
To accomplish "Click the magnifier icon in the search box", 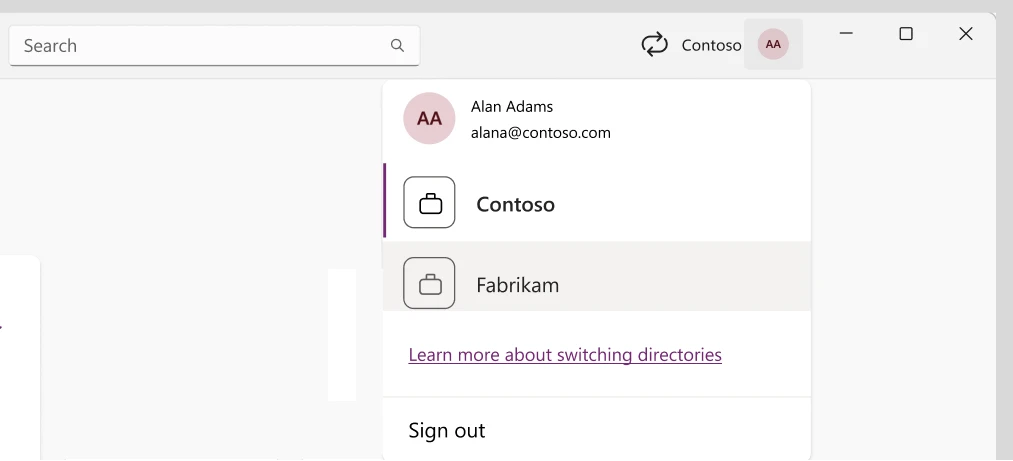I will (397, 45).
